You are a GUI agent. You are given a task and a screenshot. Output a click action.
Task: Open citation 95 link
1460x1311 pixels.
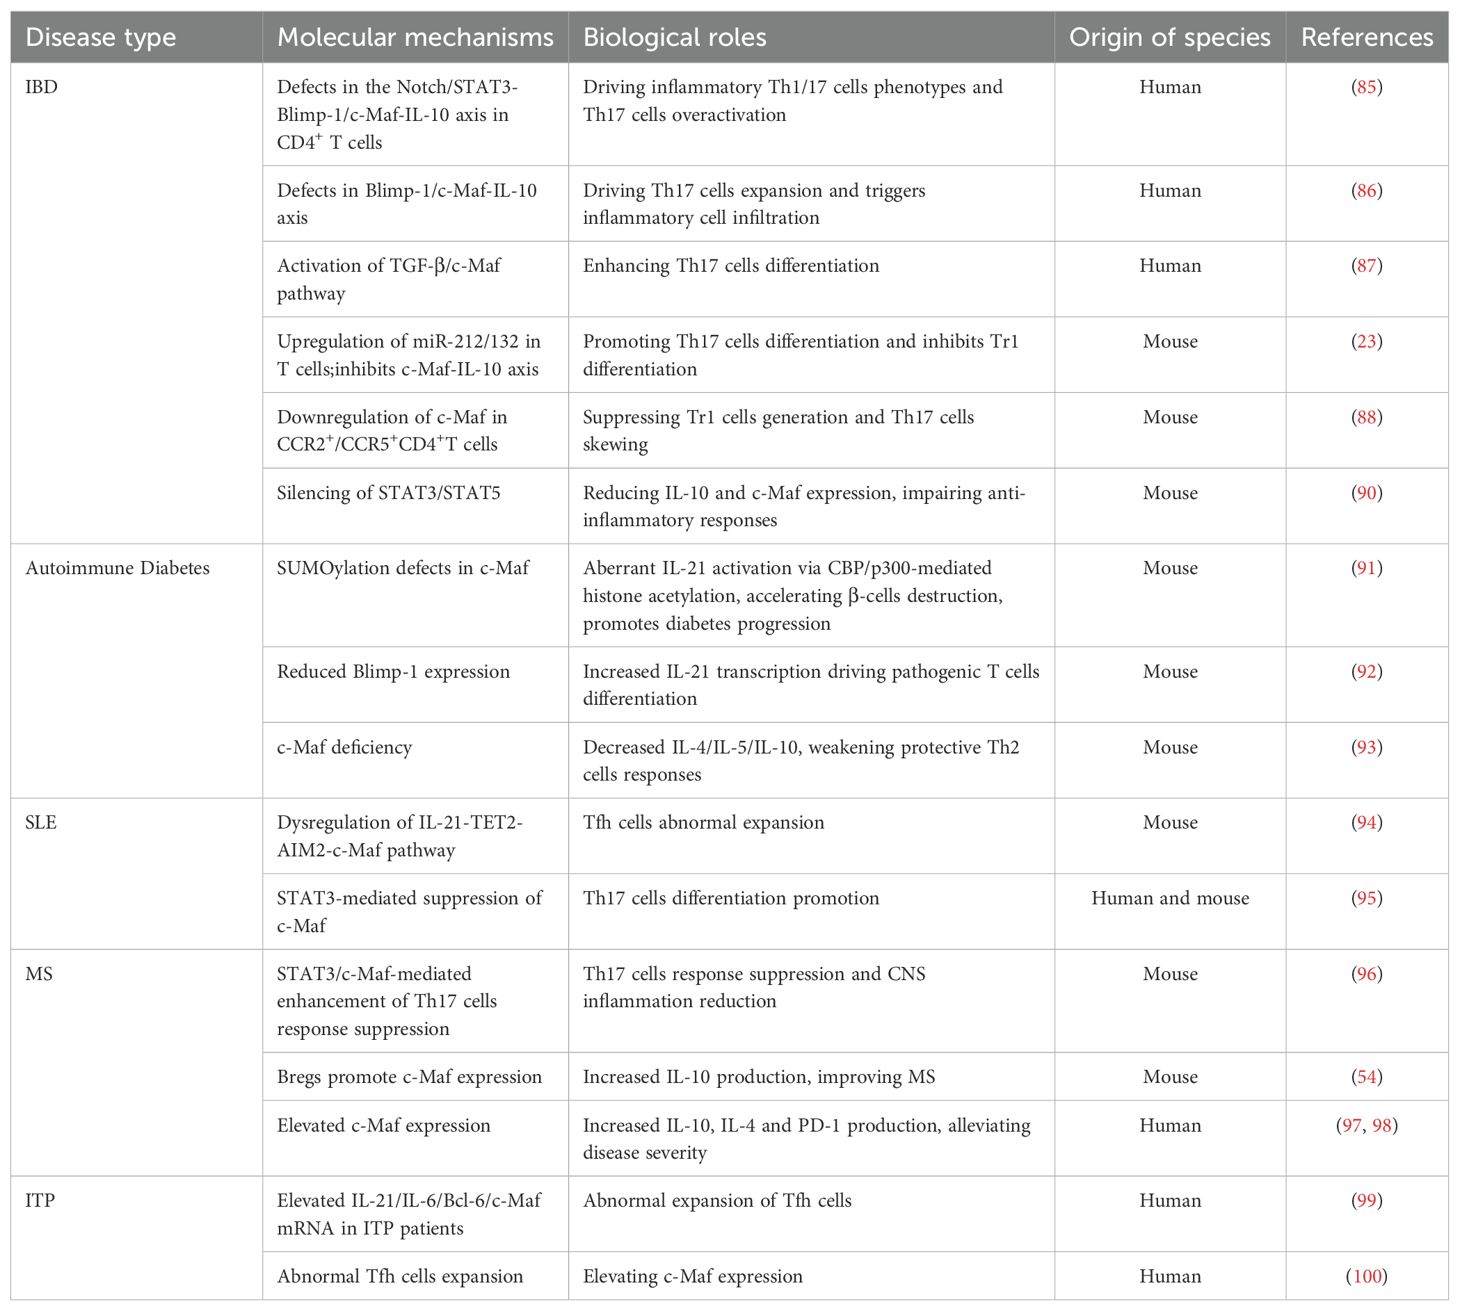coord(1366,898)
